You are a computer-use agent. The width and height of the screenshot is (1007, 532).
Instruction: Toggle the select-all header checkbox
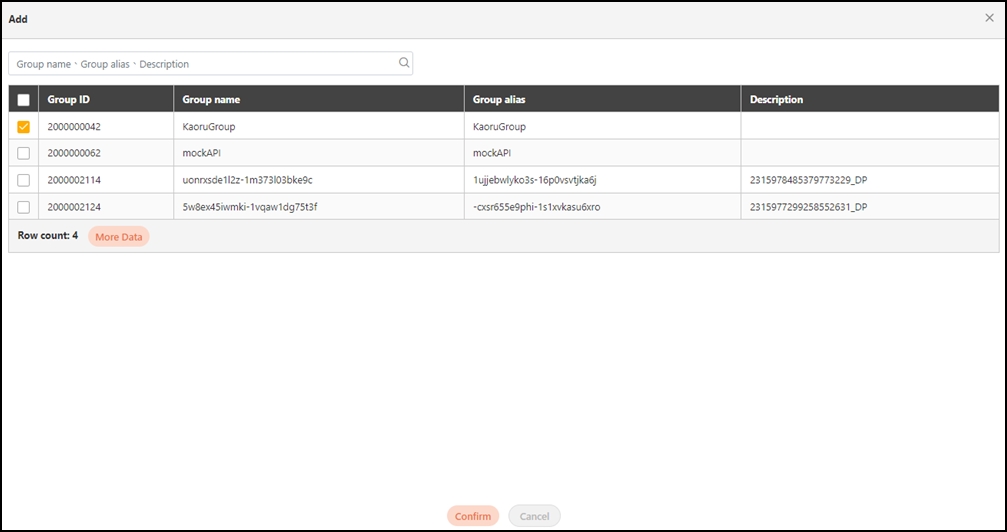24,100
